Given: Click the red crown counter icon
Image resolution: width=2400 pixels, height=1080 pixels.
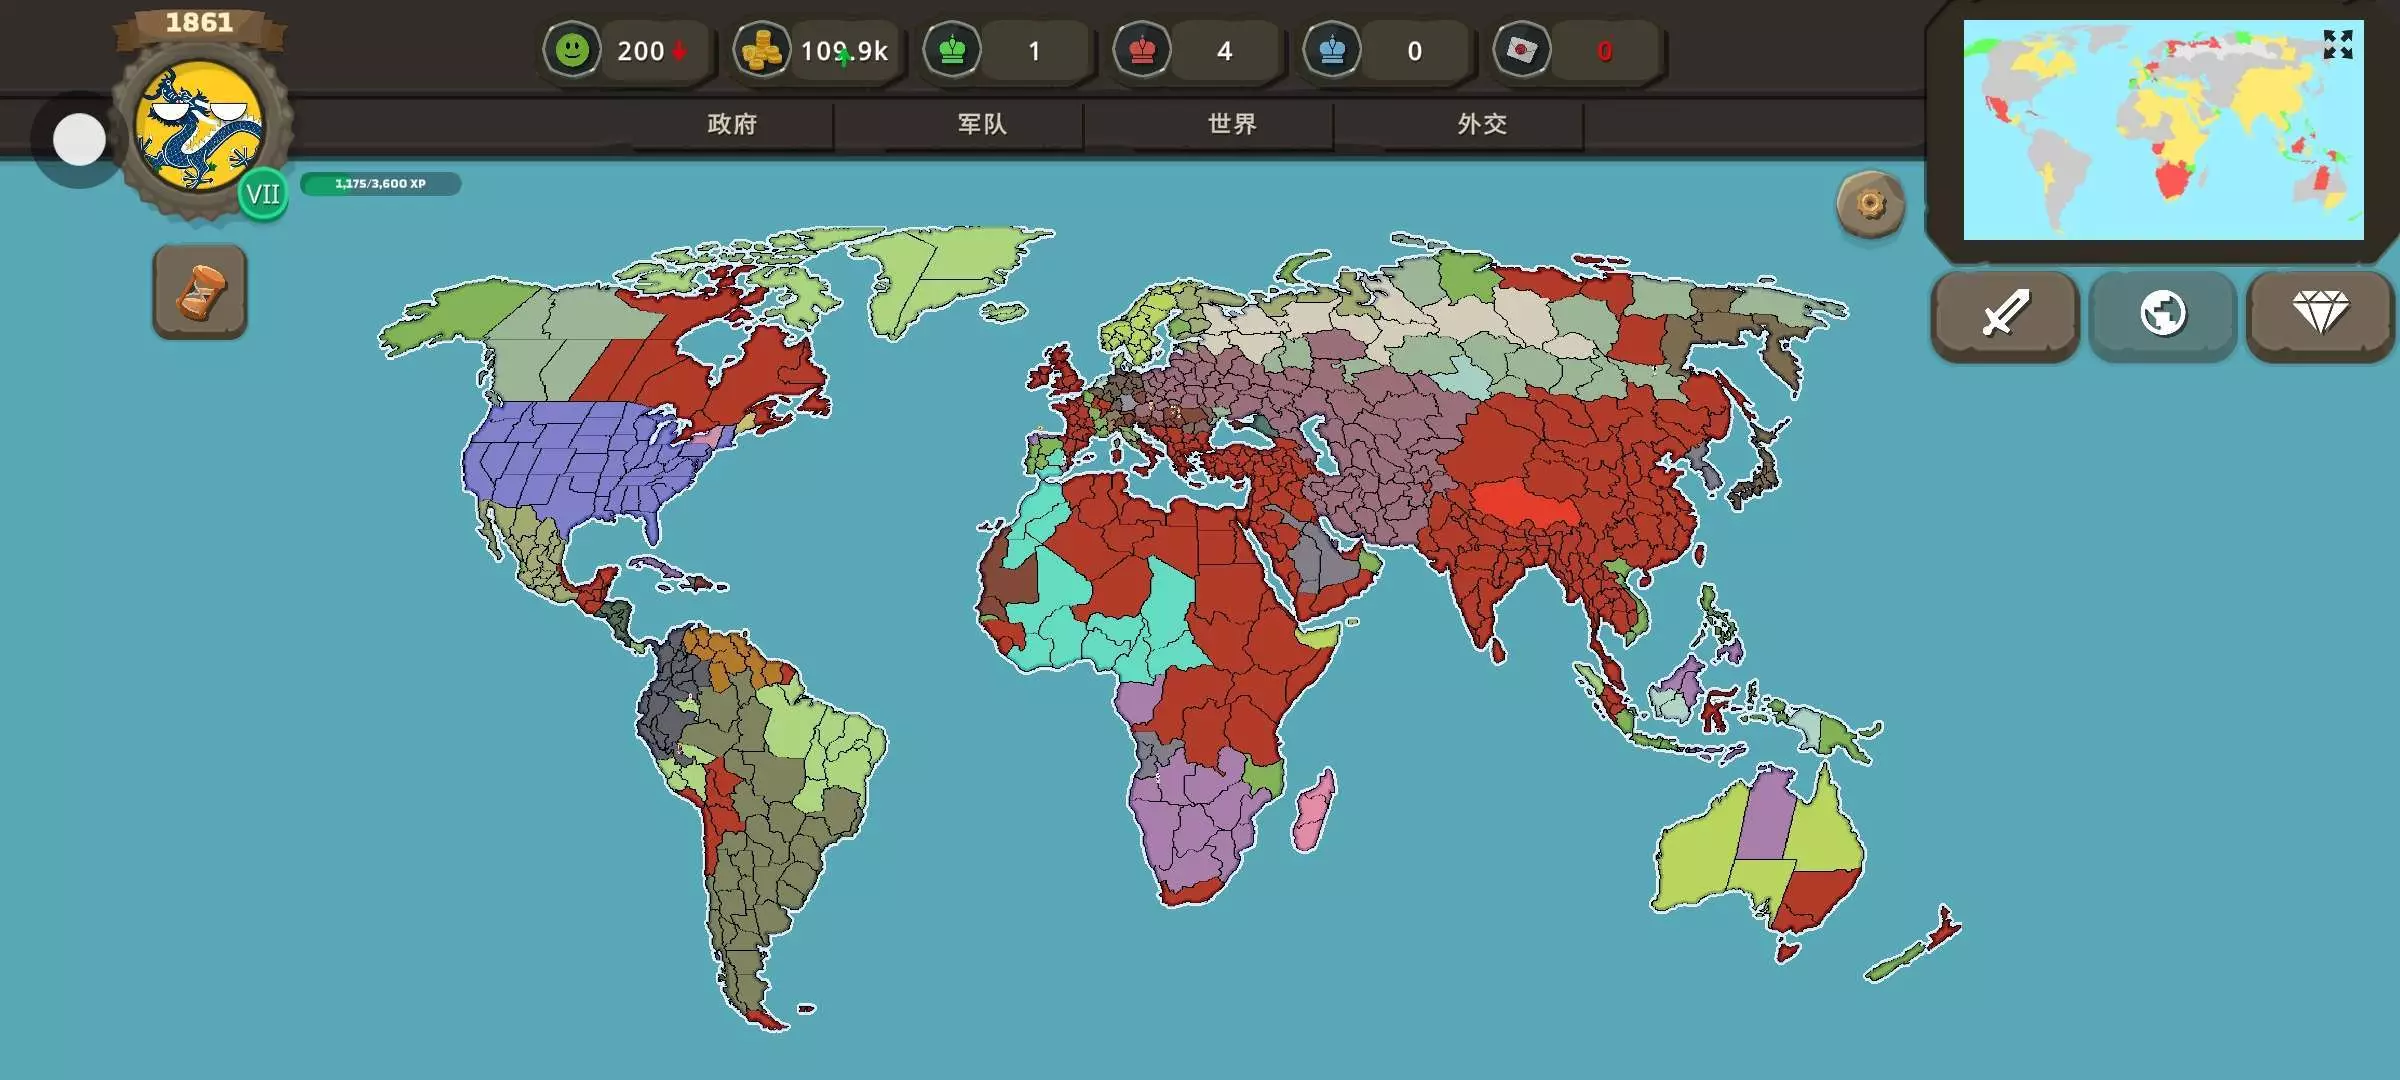Looking at the screenshot, I should (x=1142, y=50).
